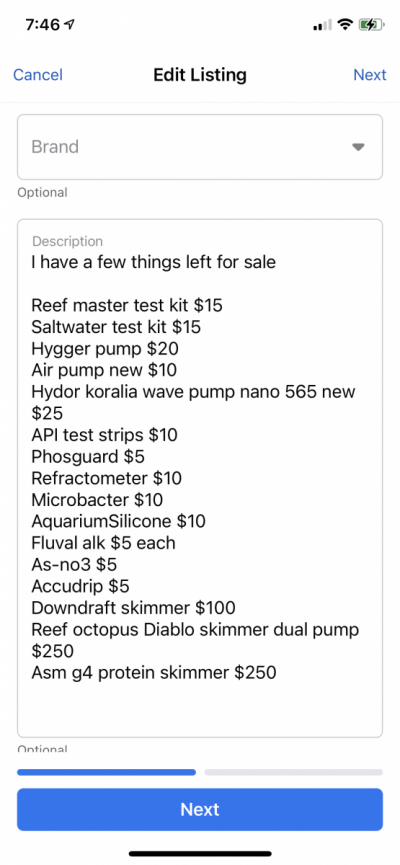This screenshot has width=400, height=865.
Task: Tap the location arrow beside the time
Action: tap(70, 25)
